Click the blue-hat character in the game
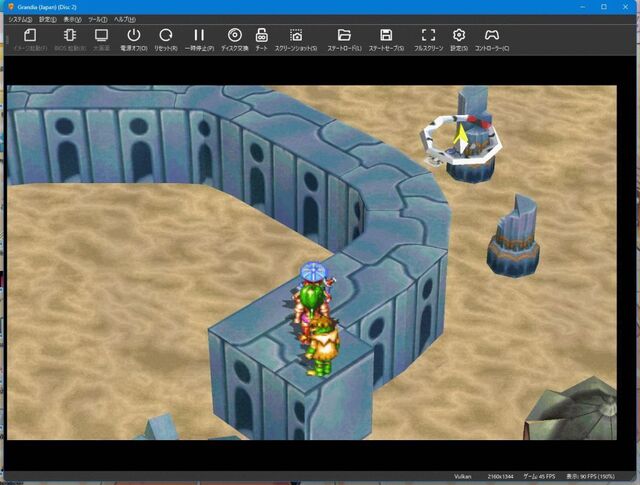The width and height of the screenshot is (640, 485). click(313, 273)
